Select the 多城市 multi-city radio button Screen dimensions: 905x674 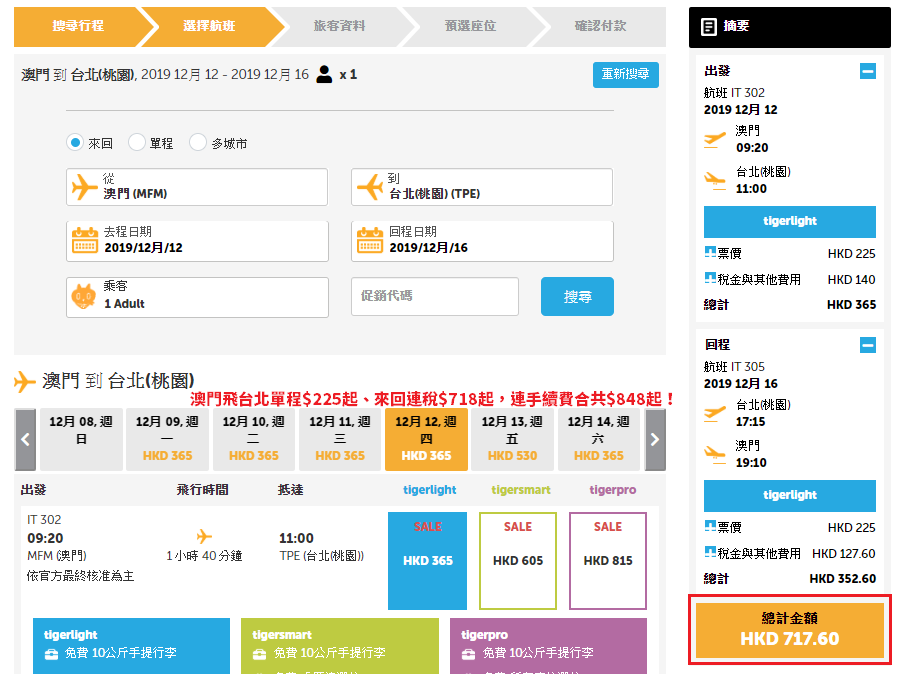click(x=198, y=142)
